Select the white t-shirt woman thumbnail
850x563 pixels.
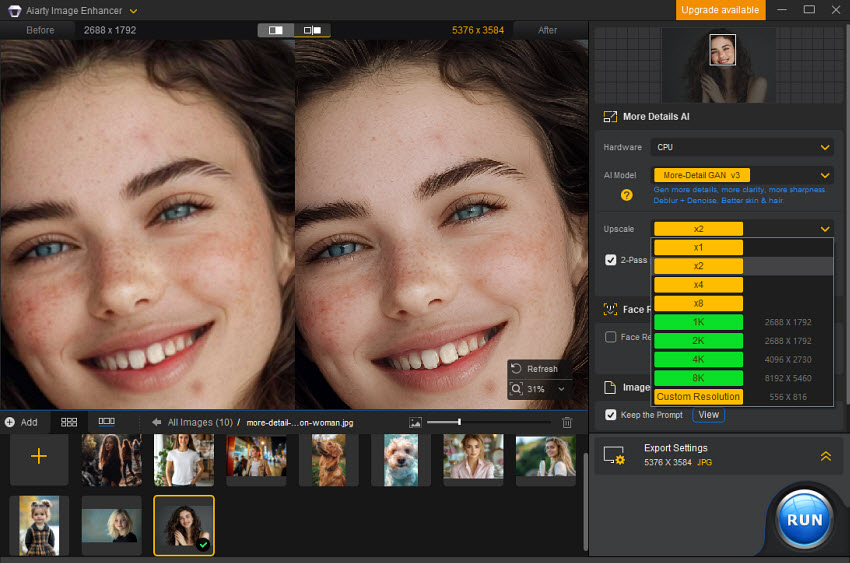tap(184, 460)
